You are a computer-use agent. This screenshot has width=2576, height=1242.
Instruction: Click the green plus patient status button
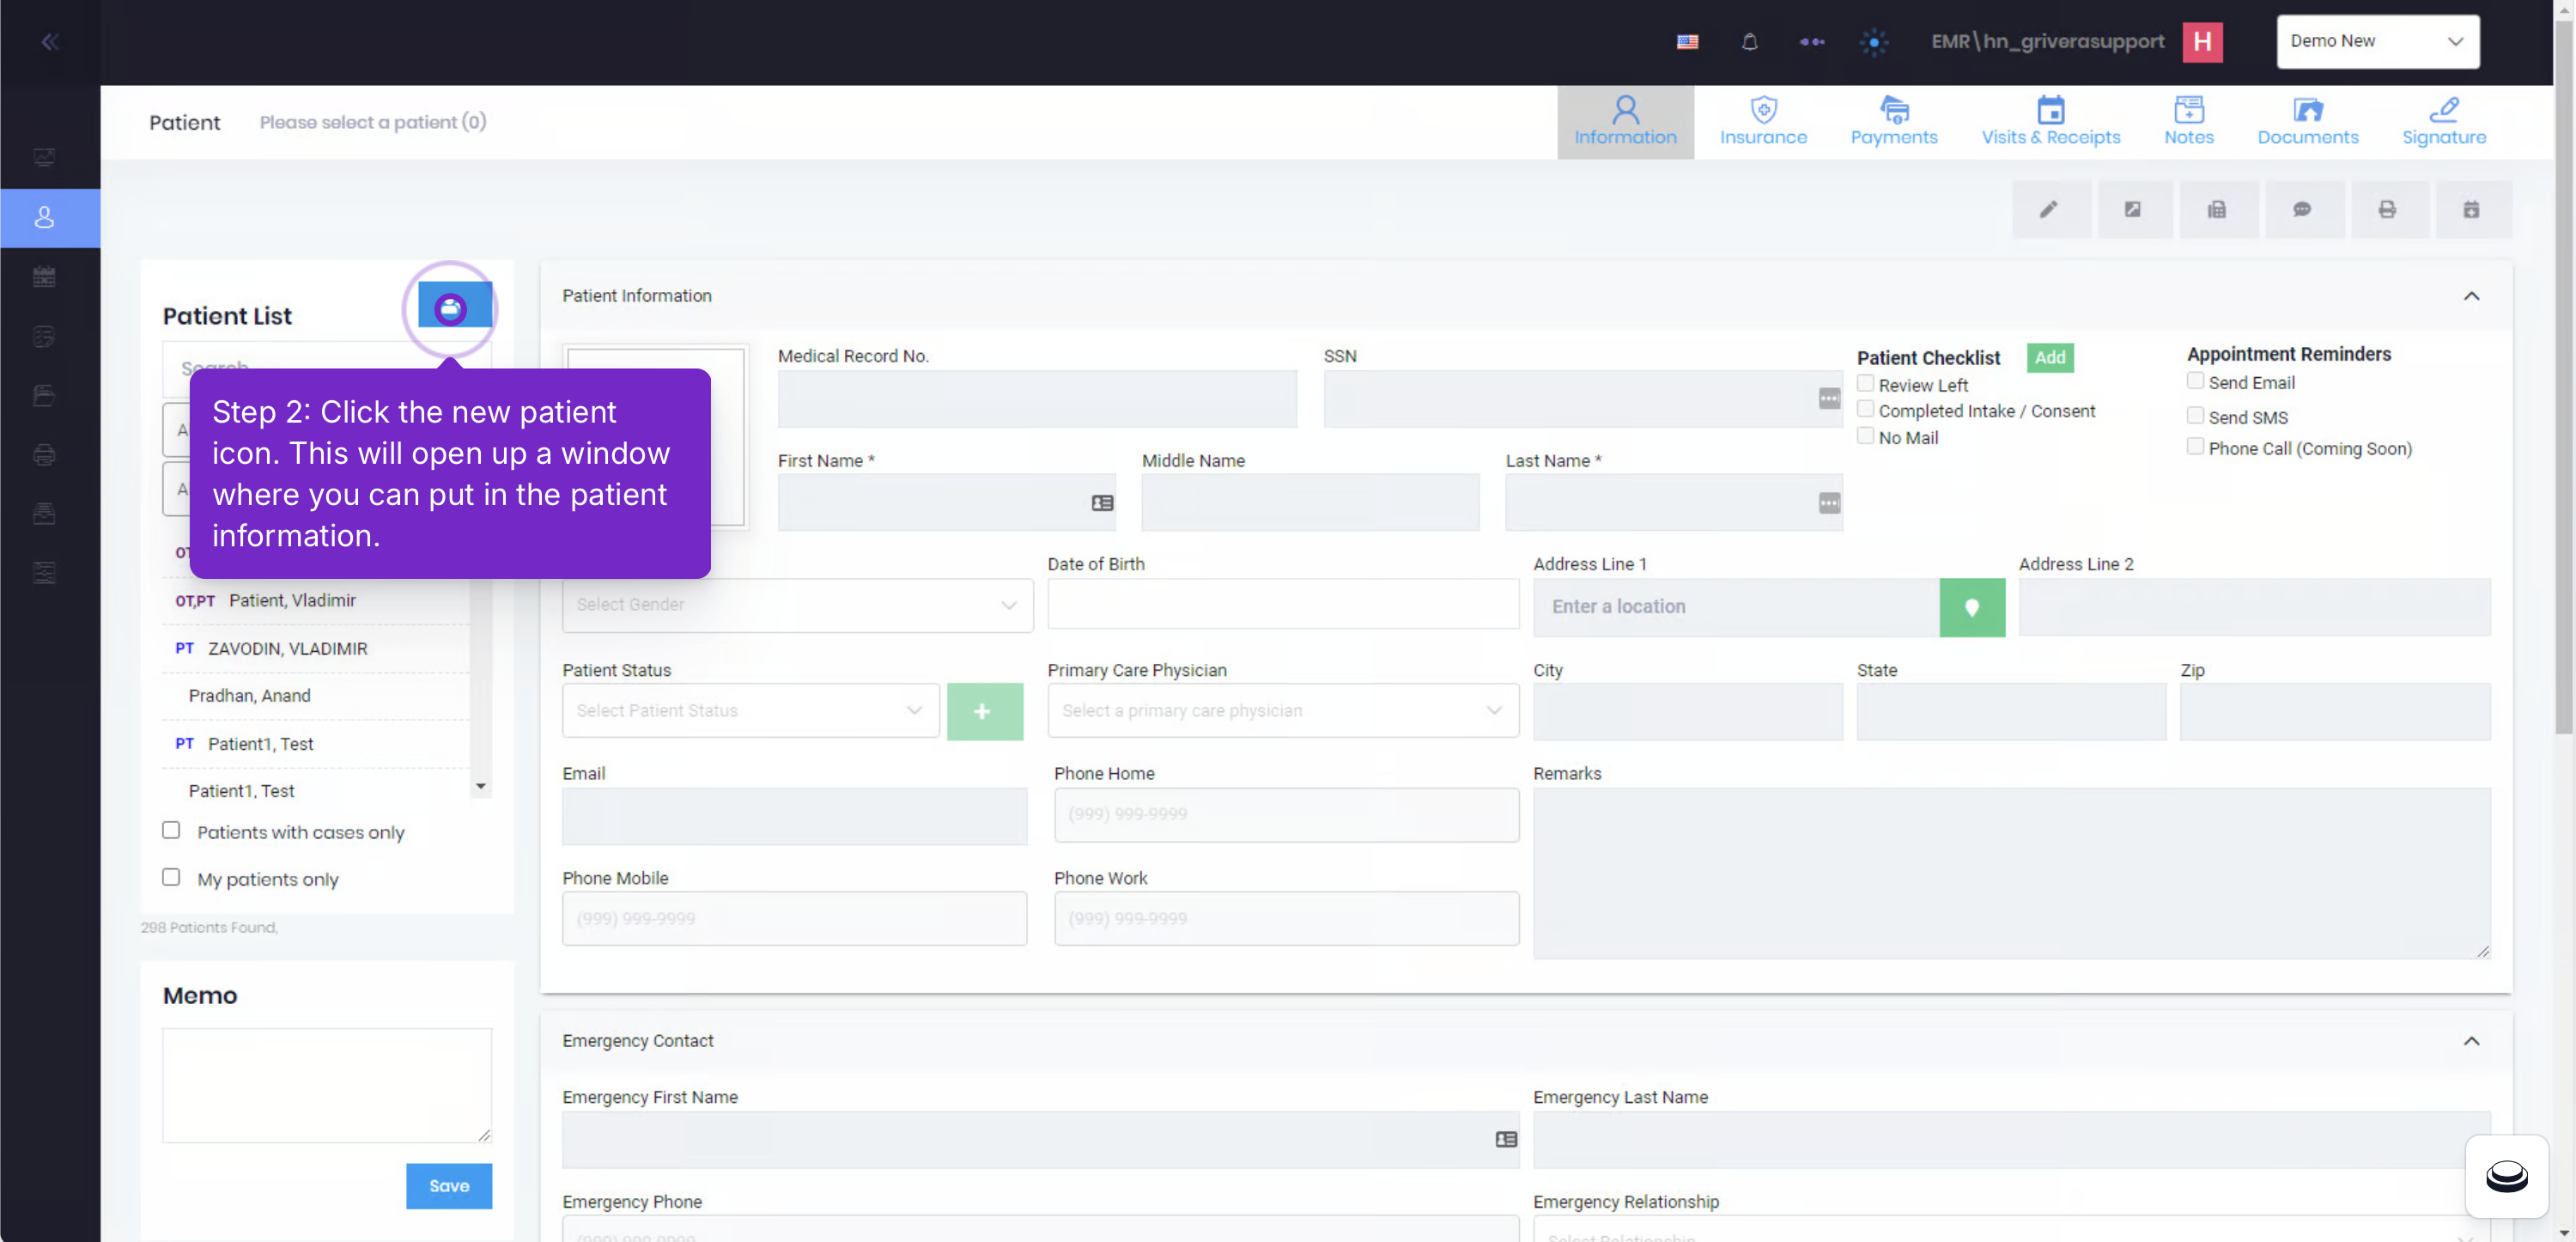coord(984,711)
